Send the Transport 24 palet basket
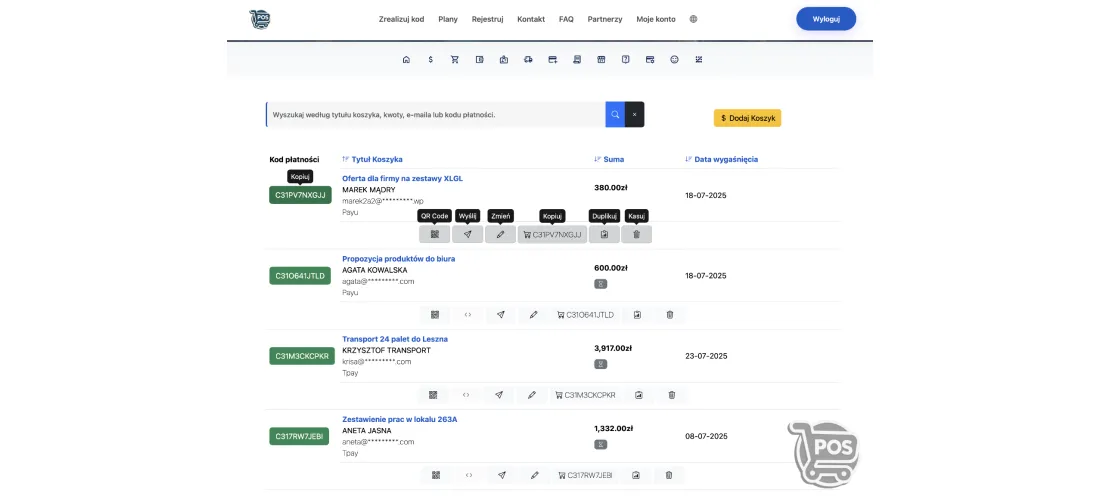 [499, 395]
